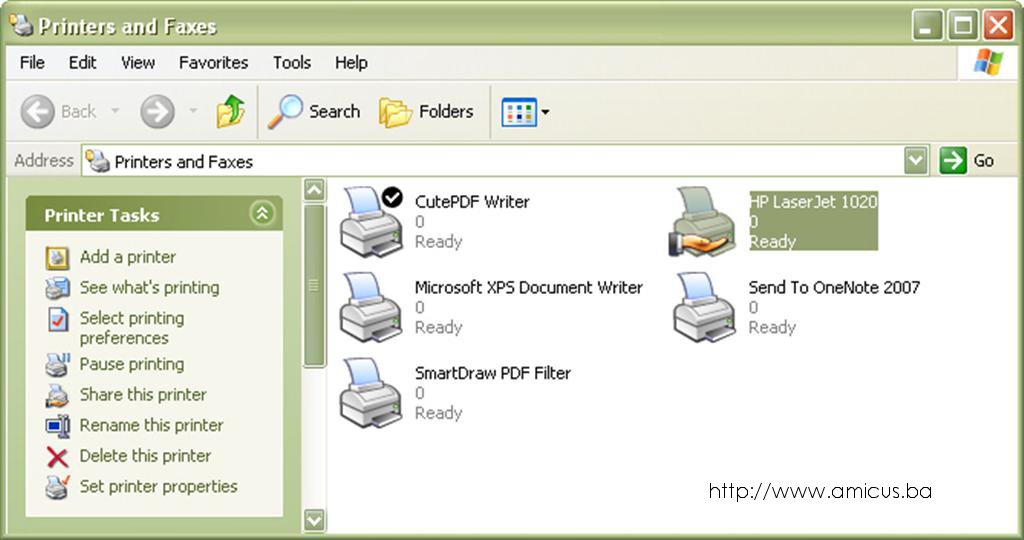Click the Printer Tasks header title

[102, 215]
